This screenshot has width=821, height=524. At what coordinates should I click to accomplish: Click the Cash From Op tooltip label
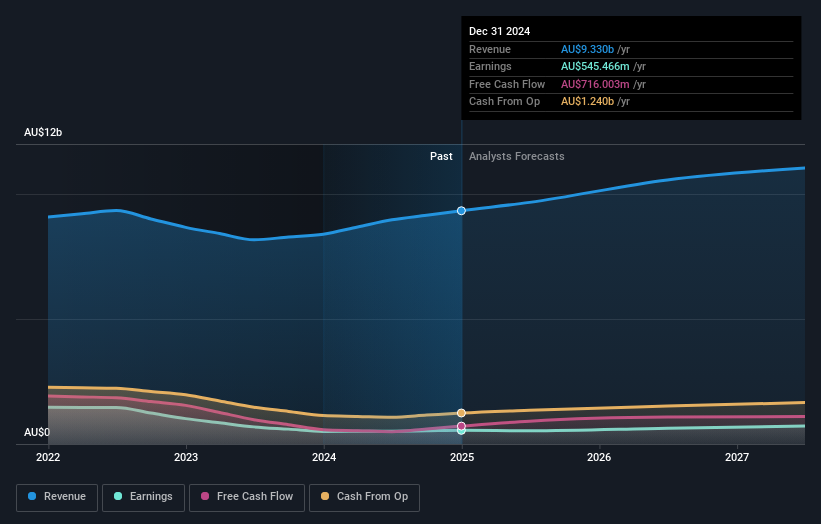[x=504, y=102]
